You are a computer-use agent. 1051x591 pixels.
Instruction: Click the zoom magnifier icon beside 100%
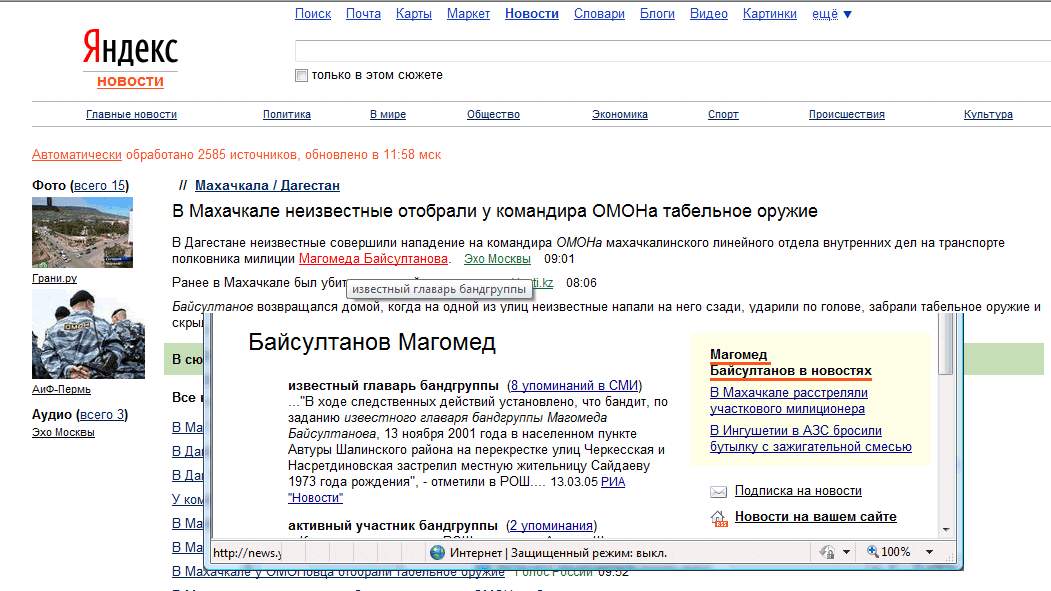click(872, 551)
